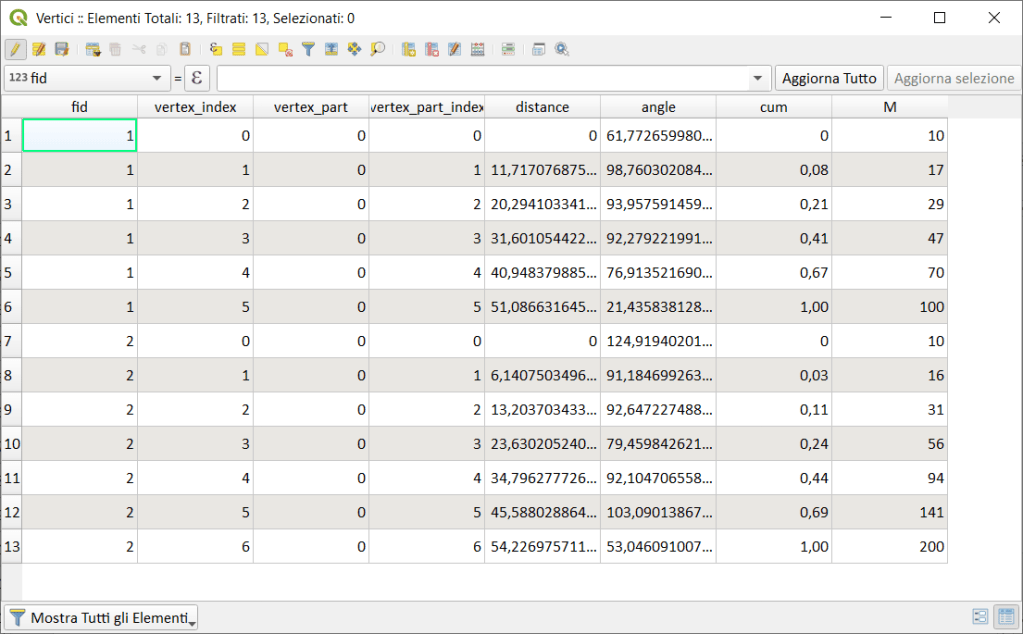The height and width of the screenshot is (634, 1023).
Task: Open Mostra Tutti gli Elementi filter menu
Action: 102,618
